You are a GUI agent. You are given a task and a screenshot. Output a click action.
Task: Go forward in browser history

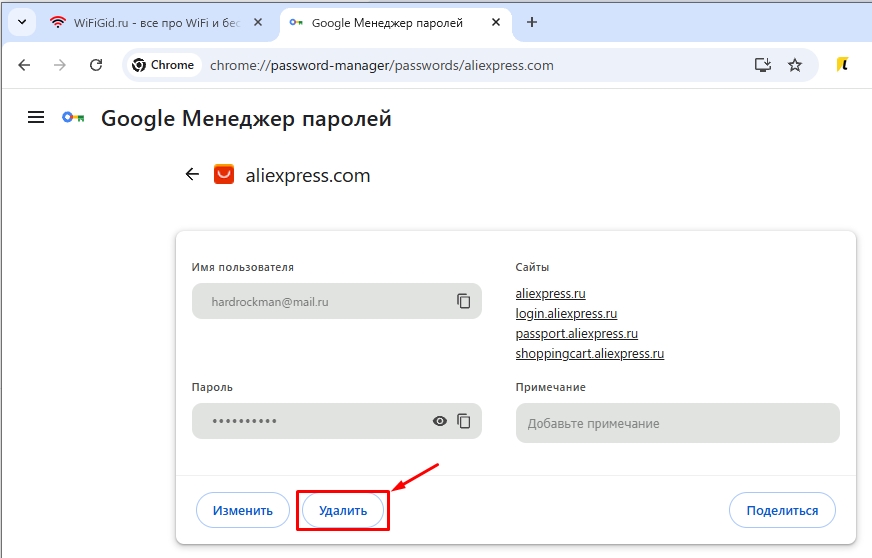coord(60,65)
